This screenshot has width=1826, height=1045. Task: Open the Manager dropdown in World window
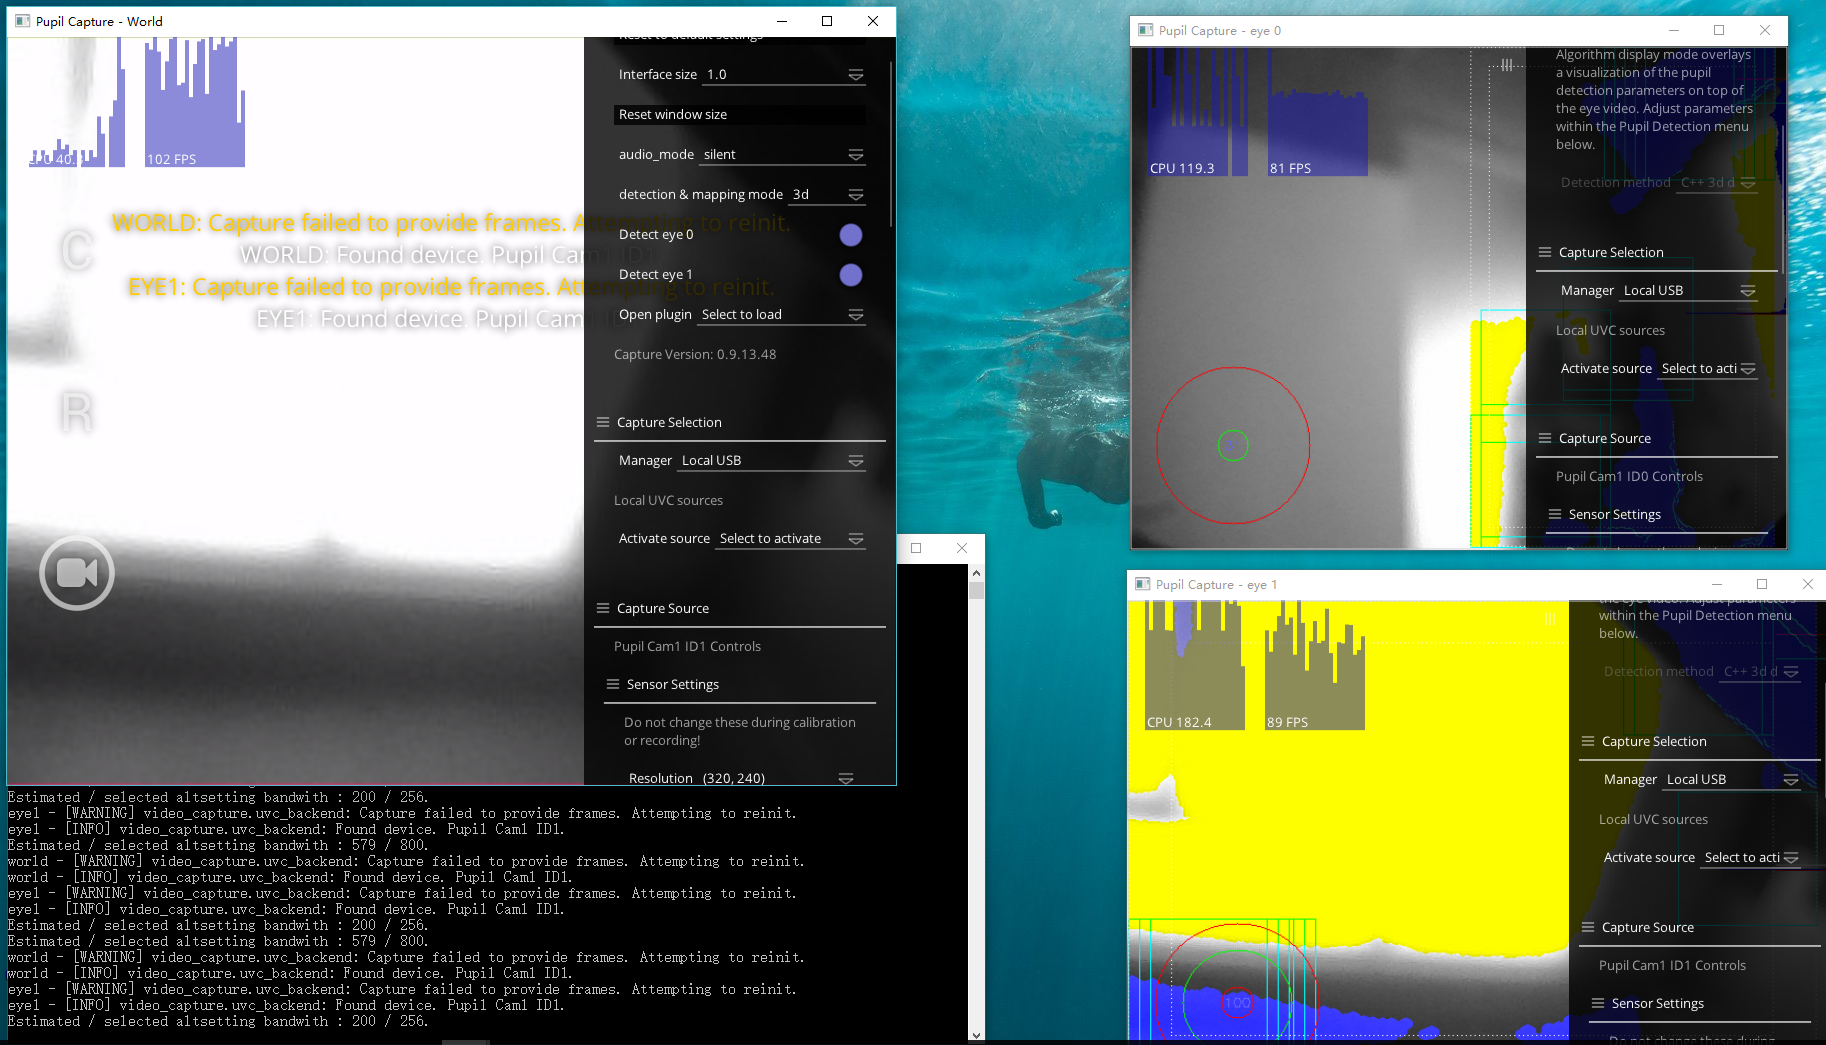(x=771, y=461)
